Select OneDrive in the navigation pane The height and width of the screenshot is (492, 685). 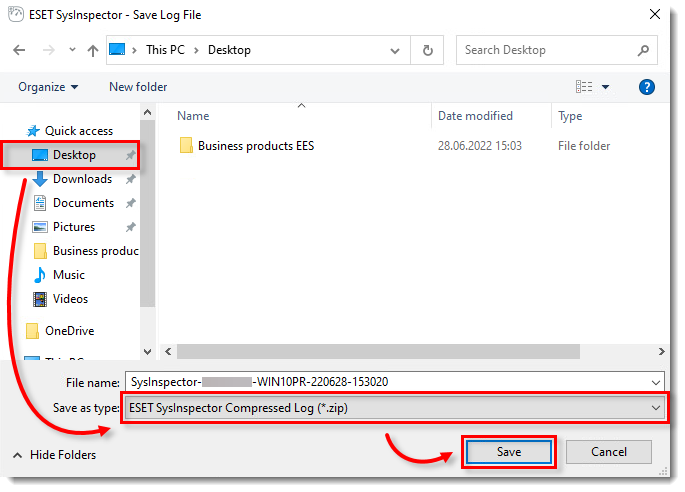69,331
